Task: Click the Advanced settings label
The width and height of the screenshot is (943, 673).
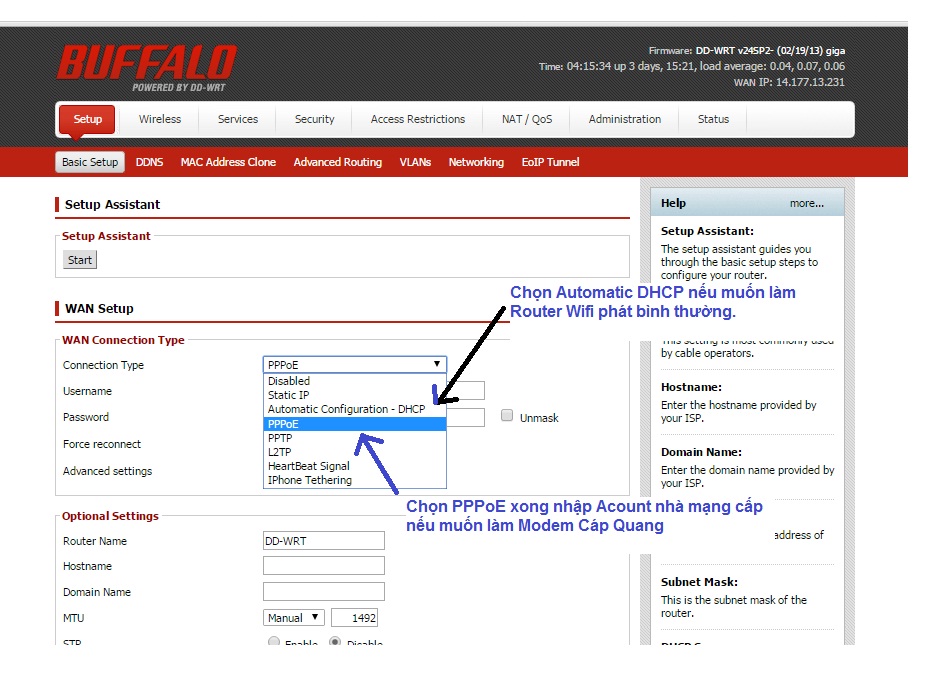Action: [107, 471]
